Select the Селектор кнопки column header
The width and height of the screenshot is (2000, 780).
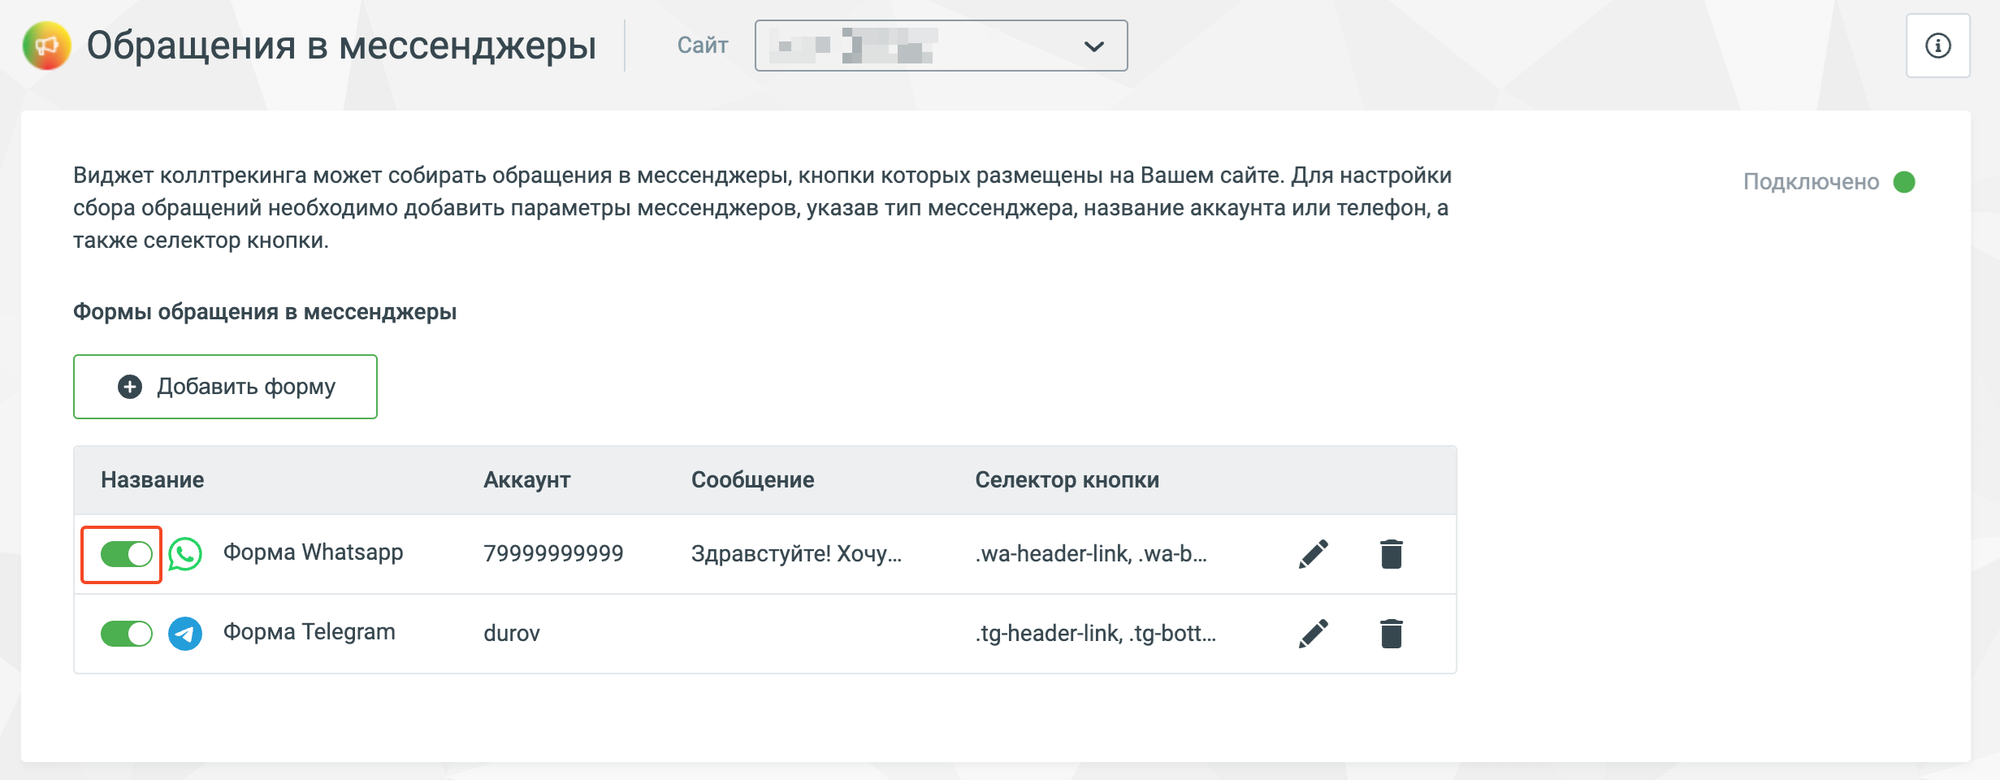point(1067,480)
